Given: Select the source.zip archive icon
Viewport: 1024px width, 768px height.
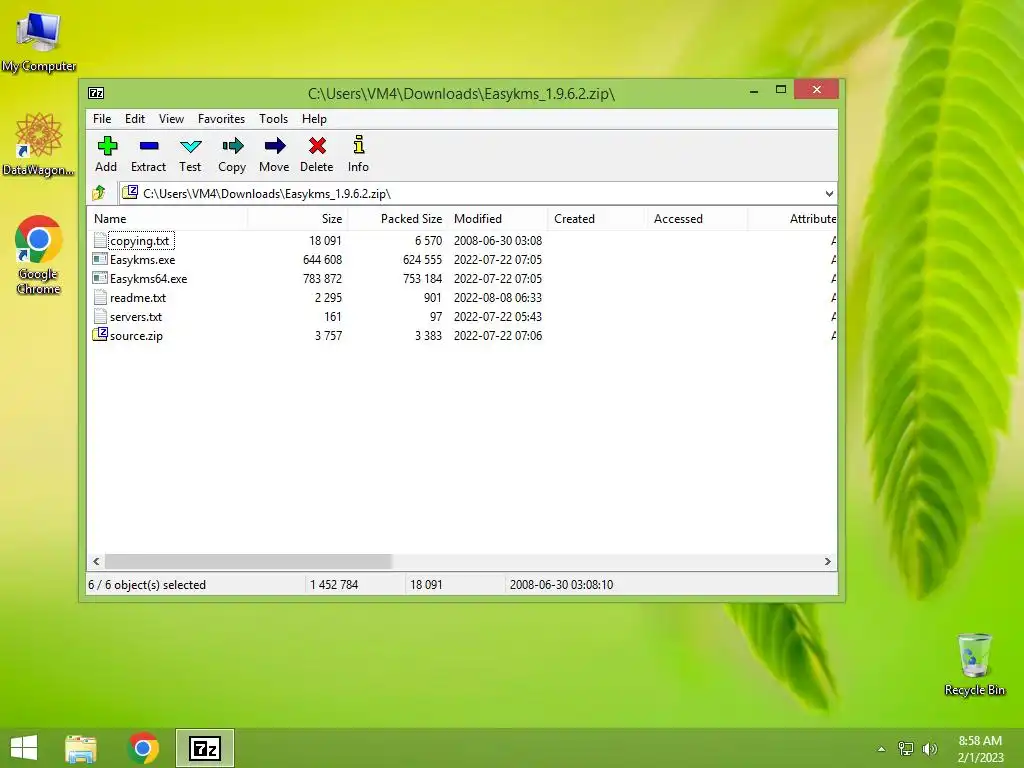Looking at the screenshot, I should click(x=100, y=335).
